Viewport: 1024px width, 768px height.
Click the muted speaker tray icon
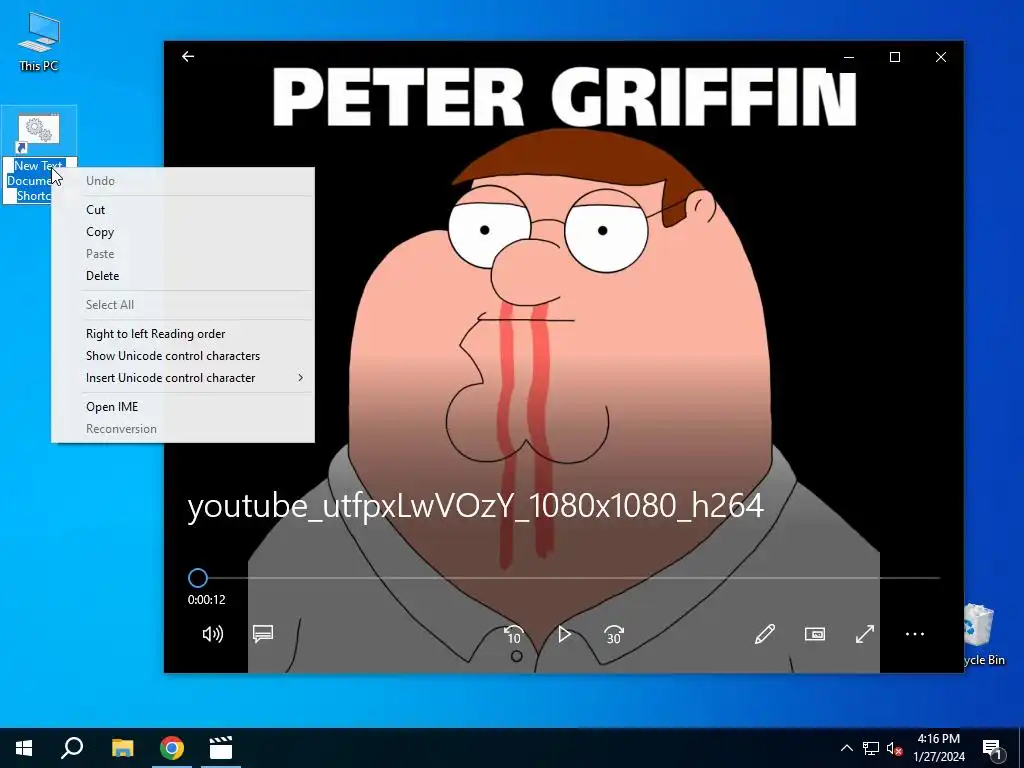tap(894, 748)
